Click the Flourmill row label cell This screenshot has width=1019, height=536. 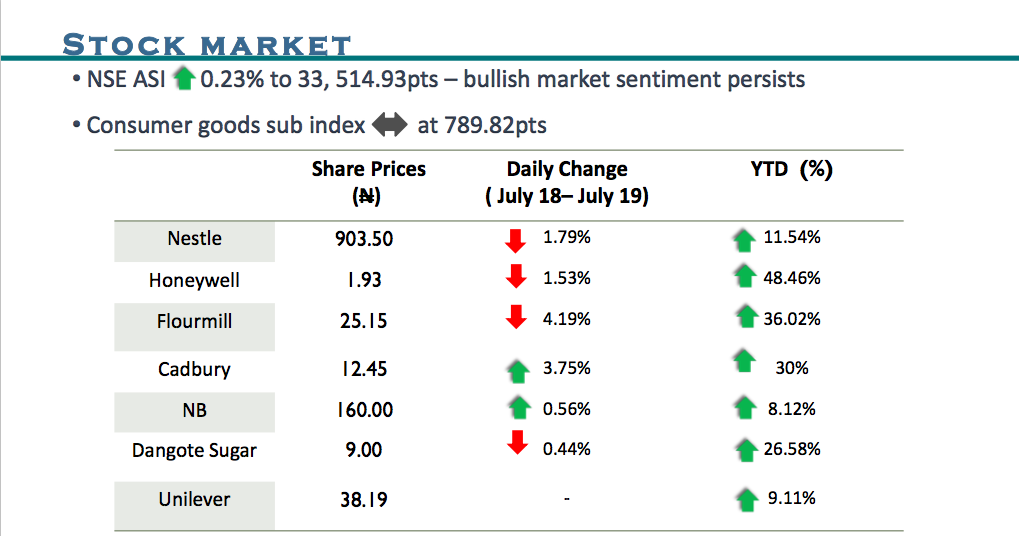coord(194,321)
